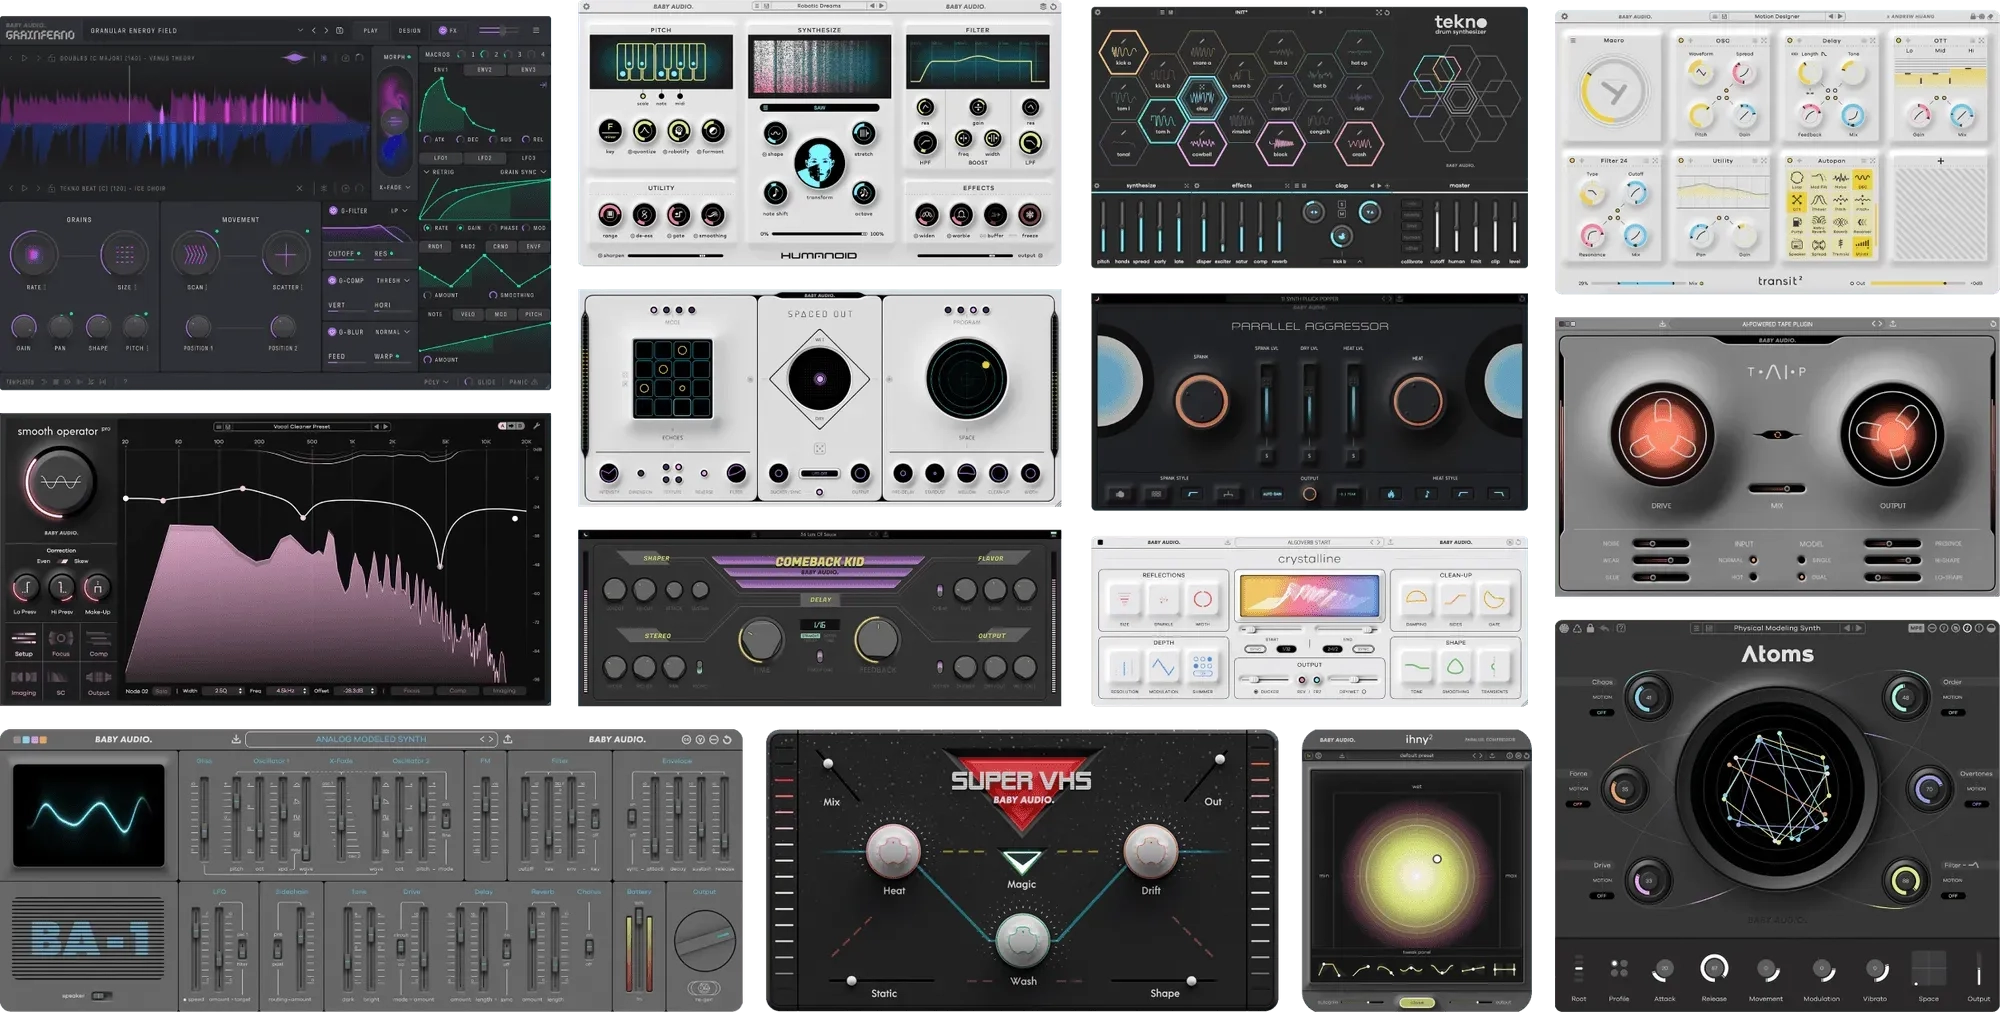Image resolution: width=2000 pixels, height=1012 pixels.
Task: Toggle the FX button in Grainferno's header
Action: tap(448, 31)
